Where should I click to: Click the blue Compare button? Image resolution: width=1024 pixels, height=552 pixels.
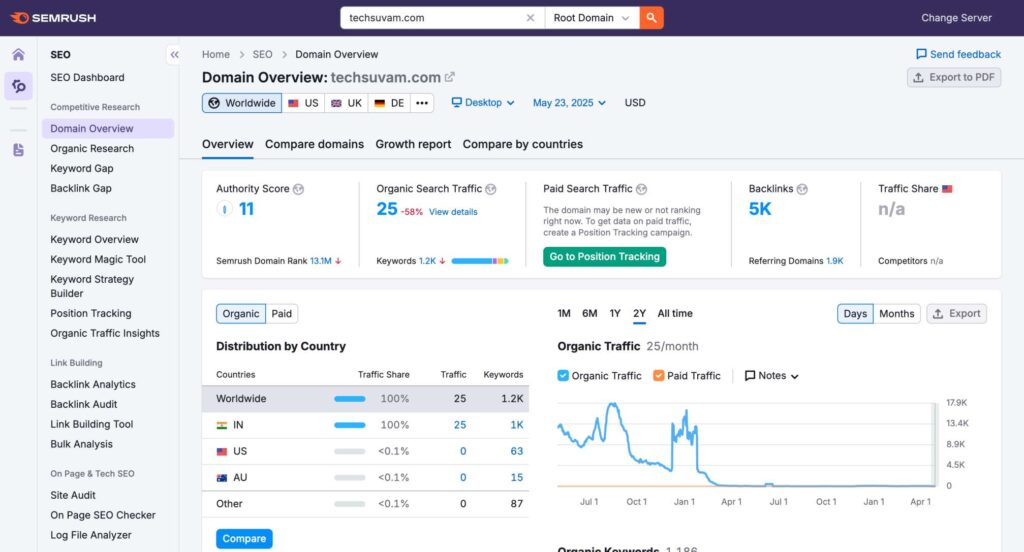(244, 539)
